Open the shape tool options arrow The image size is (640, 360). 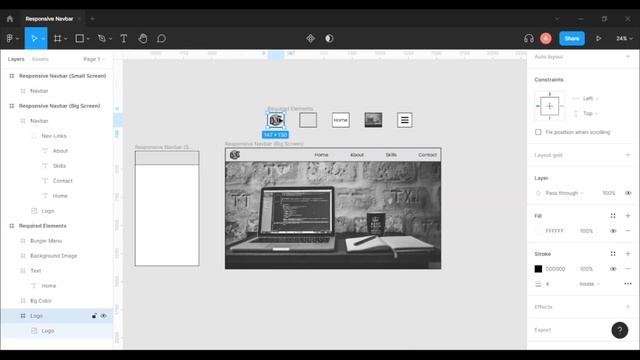(x=88, y=39)
